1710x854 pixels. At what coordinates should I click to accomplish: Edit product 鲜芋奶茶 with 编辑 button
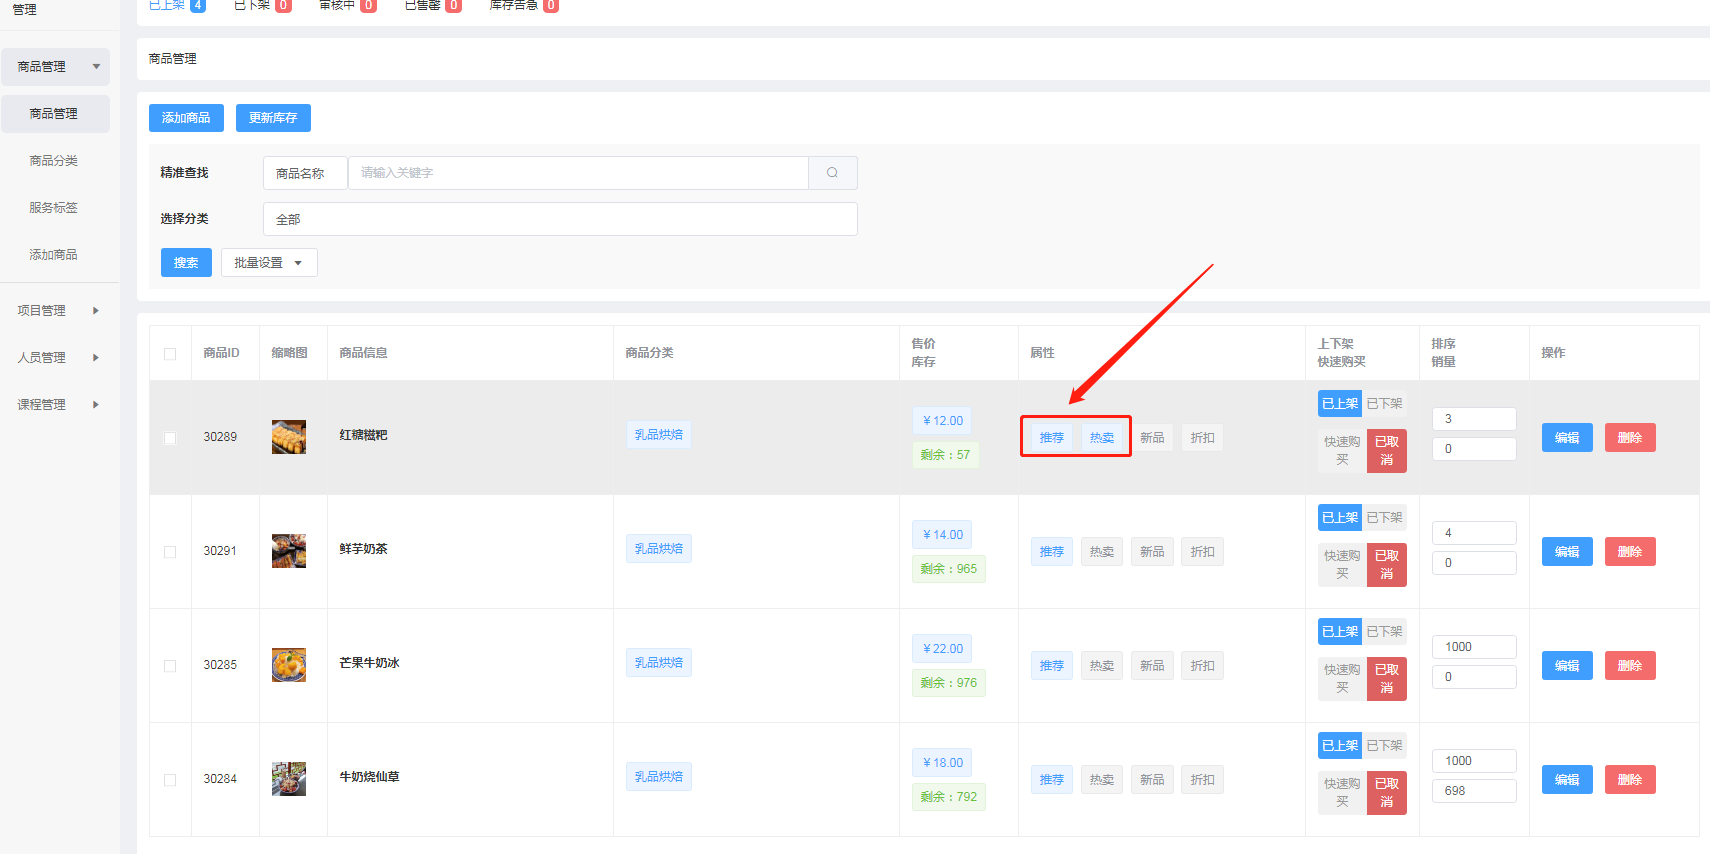click(1567, 552)
